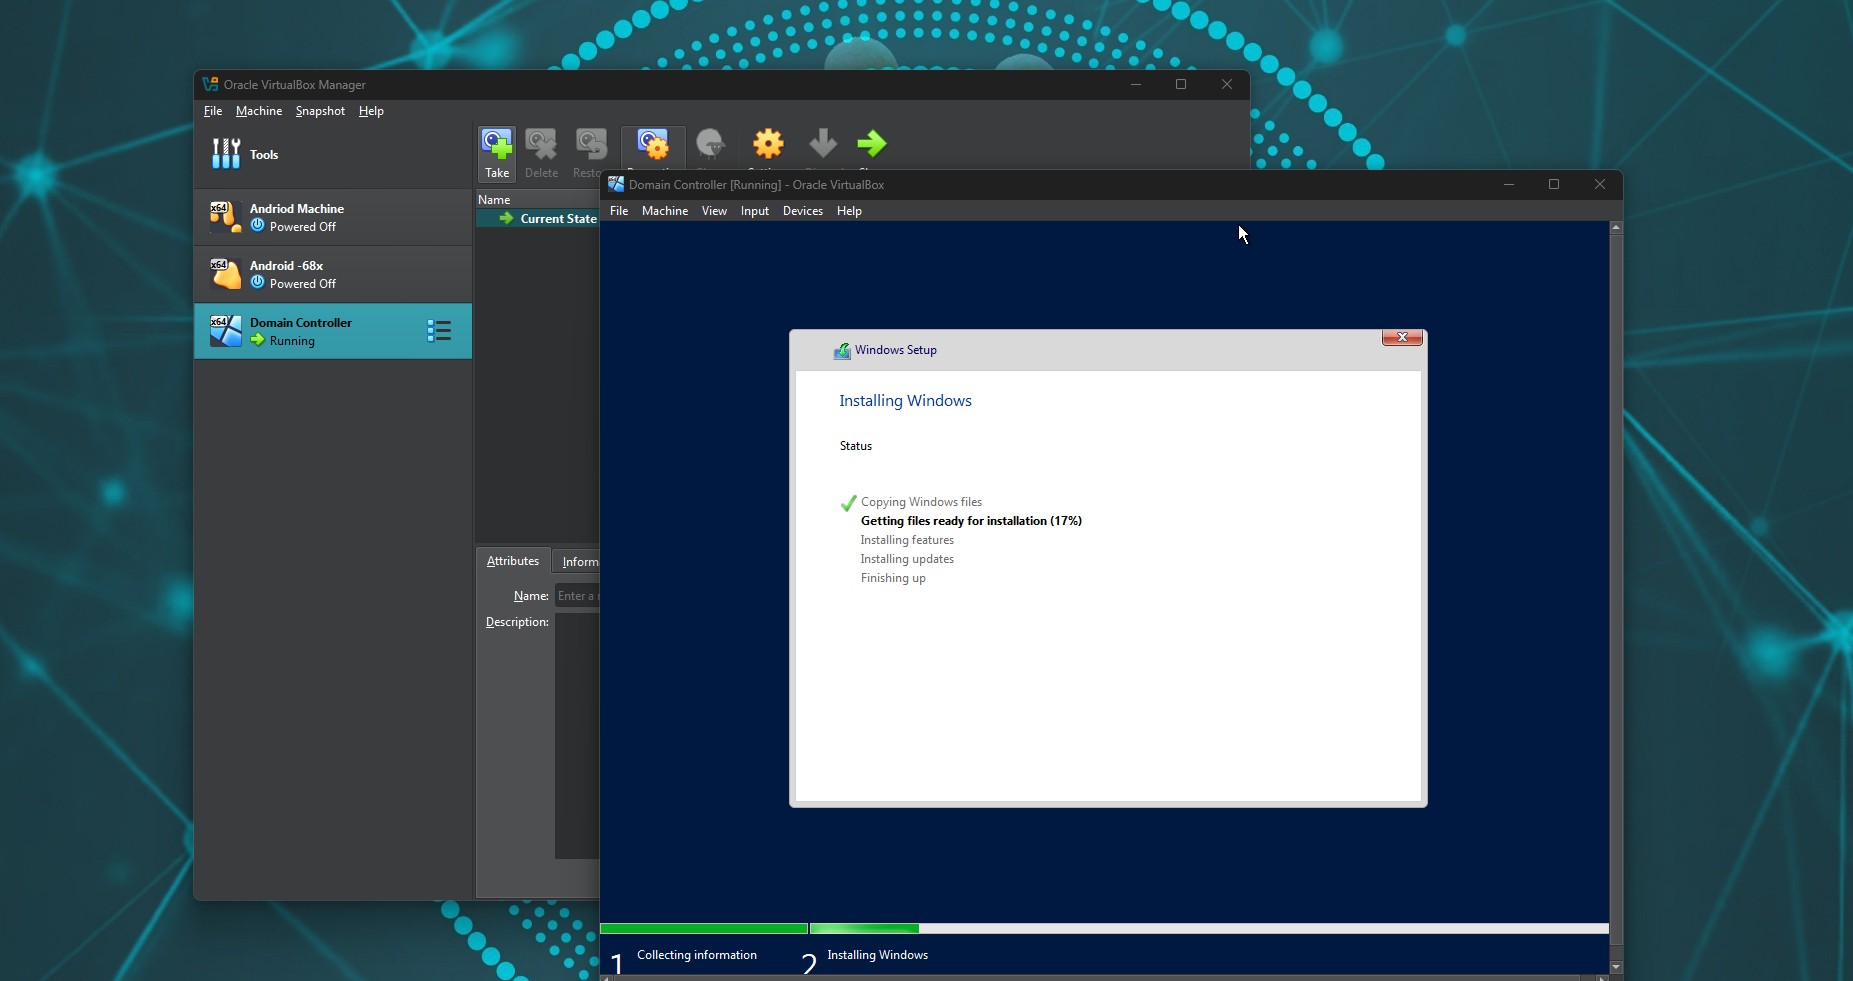Click 'Powered Off' under Andriod Machine
The image size is (1853, 981).
[x=303, y=227]
